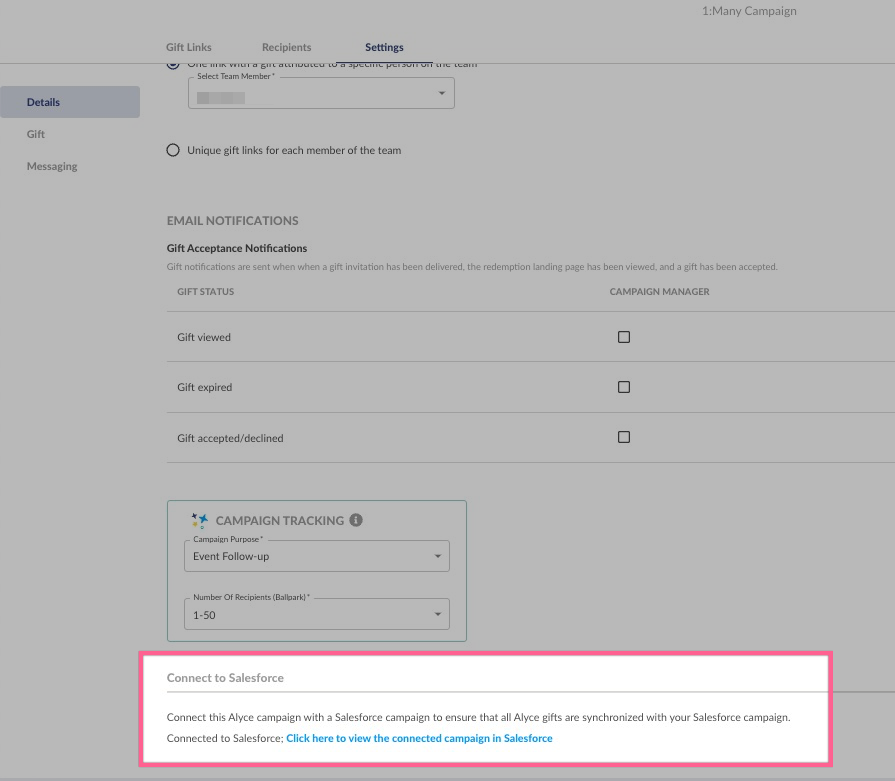Open the Select Team Member dropdown
Viewport: 895px width, 781px height.
[321, 93]
